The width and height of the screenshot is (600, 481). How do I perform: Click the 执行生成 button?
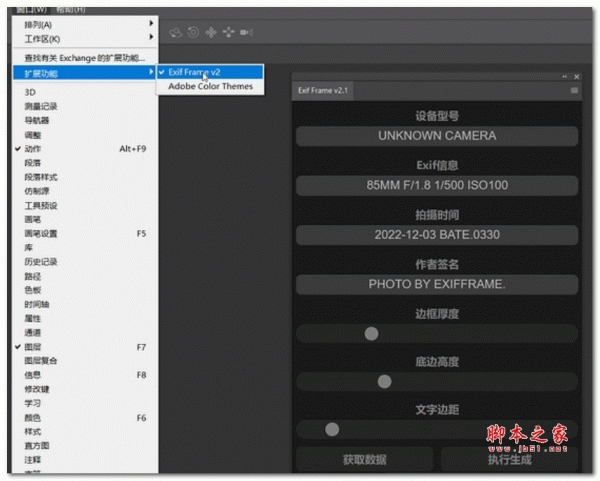point(509,459)
